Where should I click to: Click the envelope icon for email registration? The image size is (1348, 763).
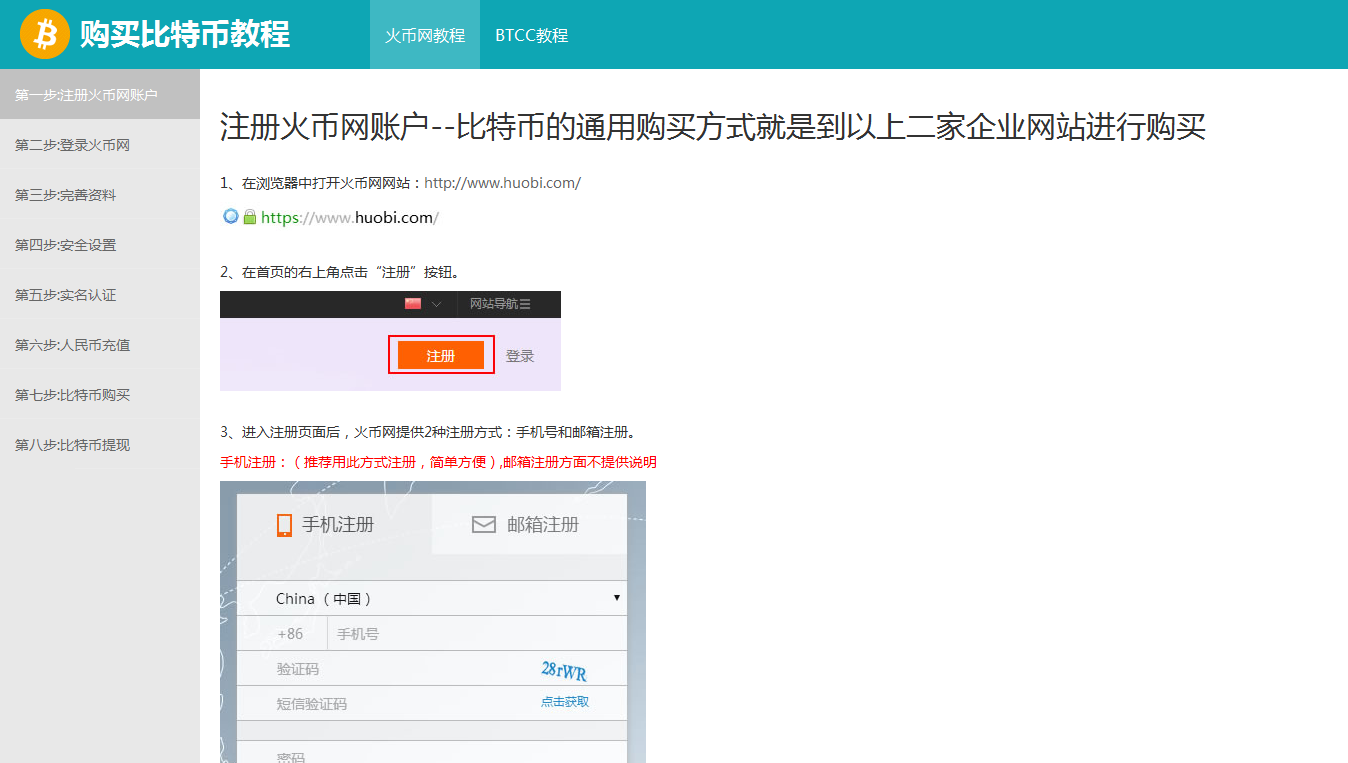pos(484,525)
